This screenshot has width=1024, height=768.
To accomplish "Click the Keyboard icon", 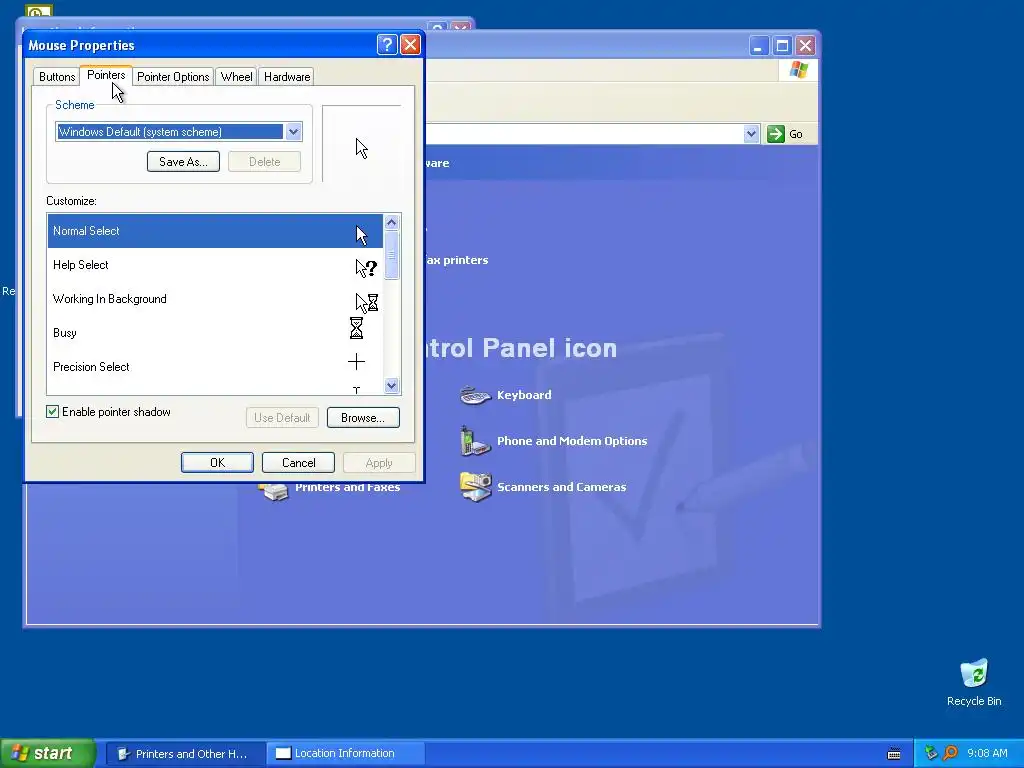I will coord(475,394).
